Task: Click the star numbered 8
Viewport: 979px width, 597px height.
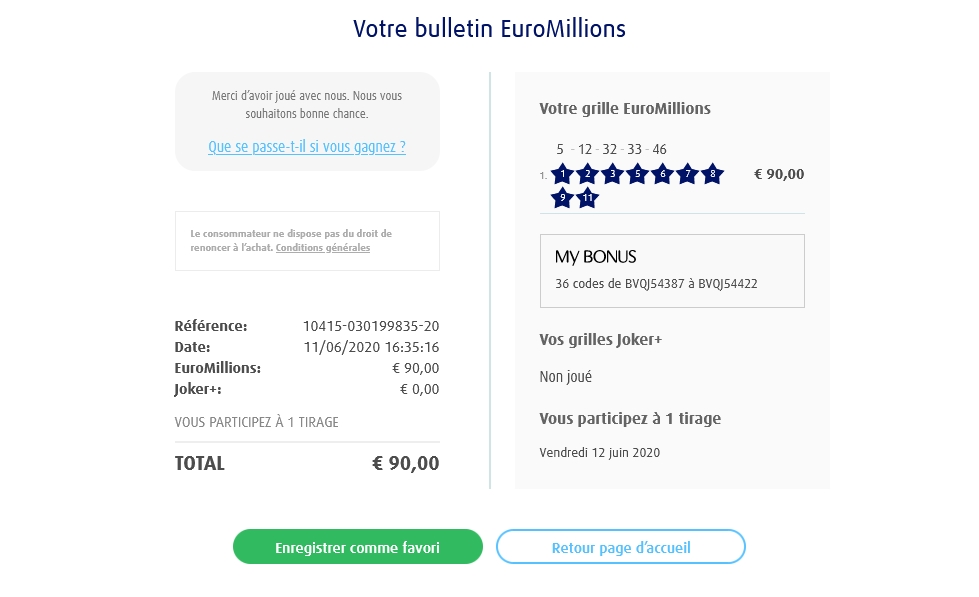Action: coord(712,174)
